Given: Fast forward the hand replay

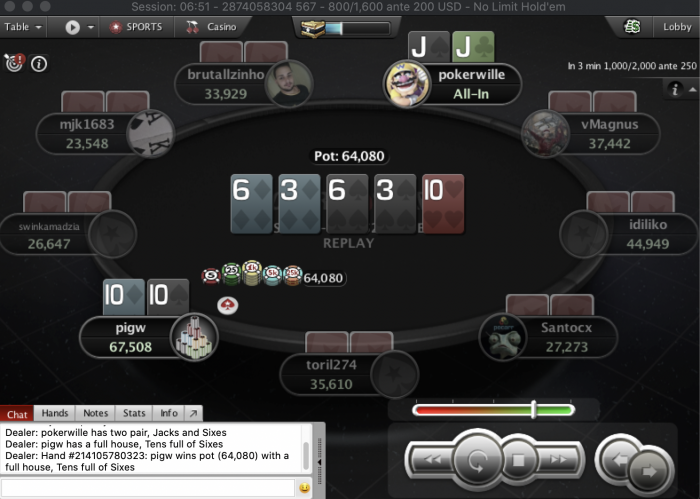Looking at the screenshot, I should pos(558,459).
